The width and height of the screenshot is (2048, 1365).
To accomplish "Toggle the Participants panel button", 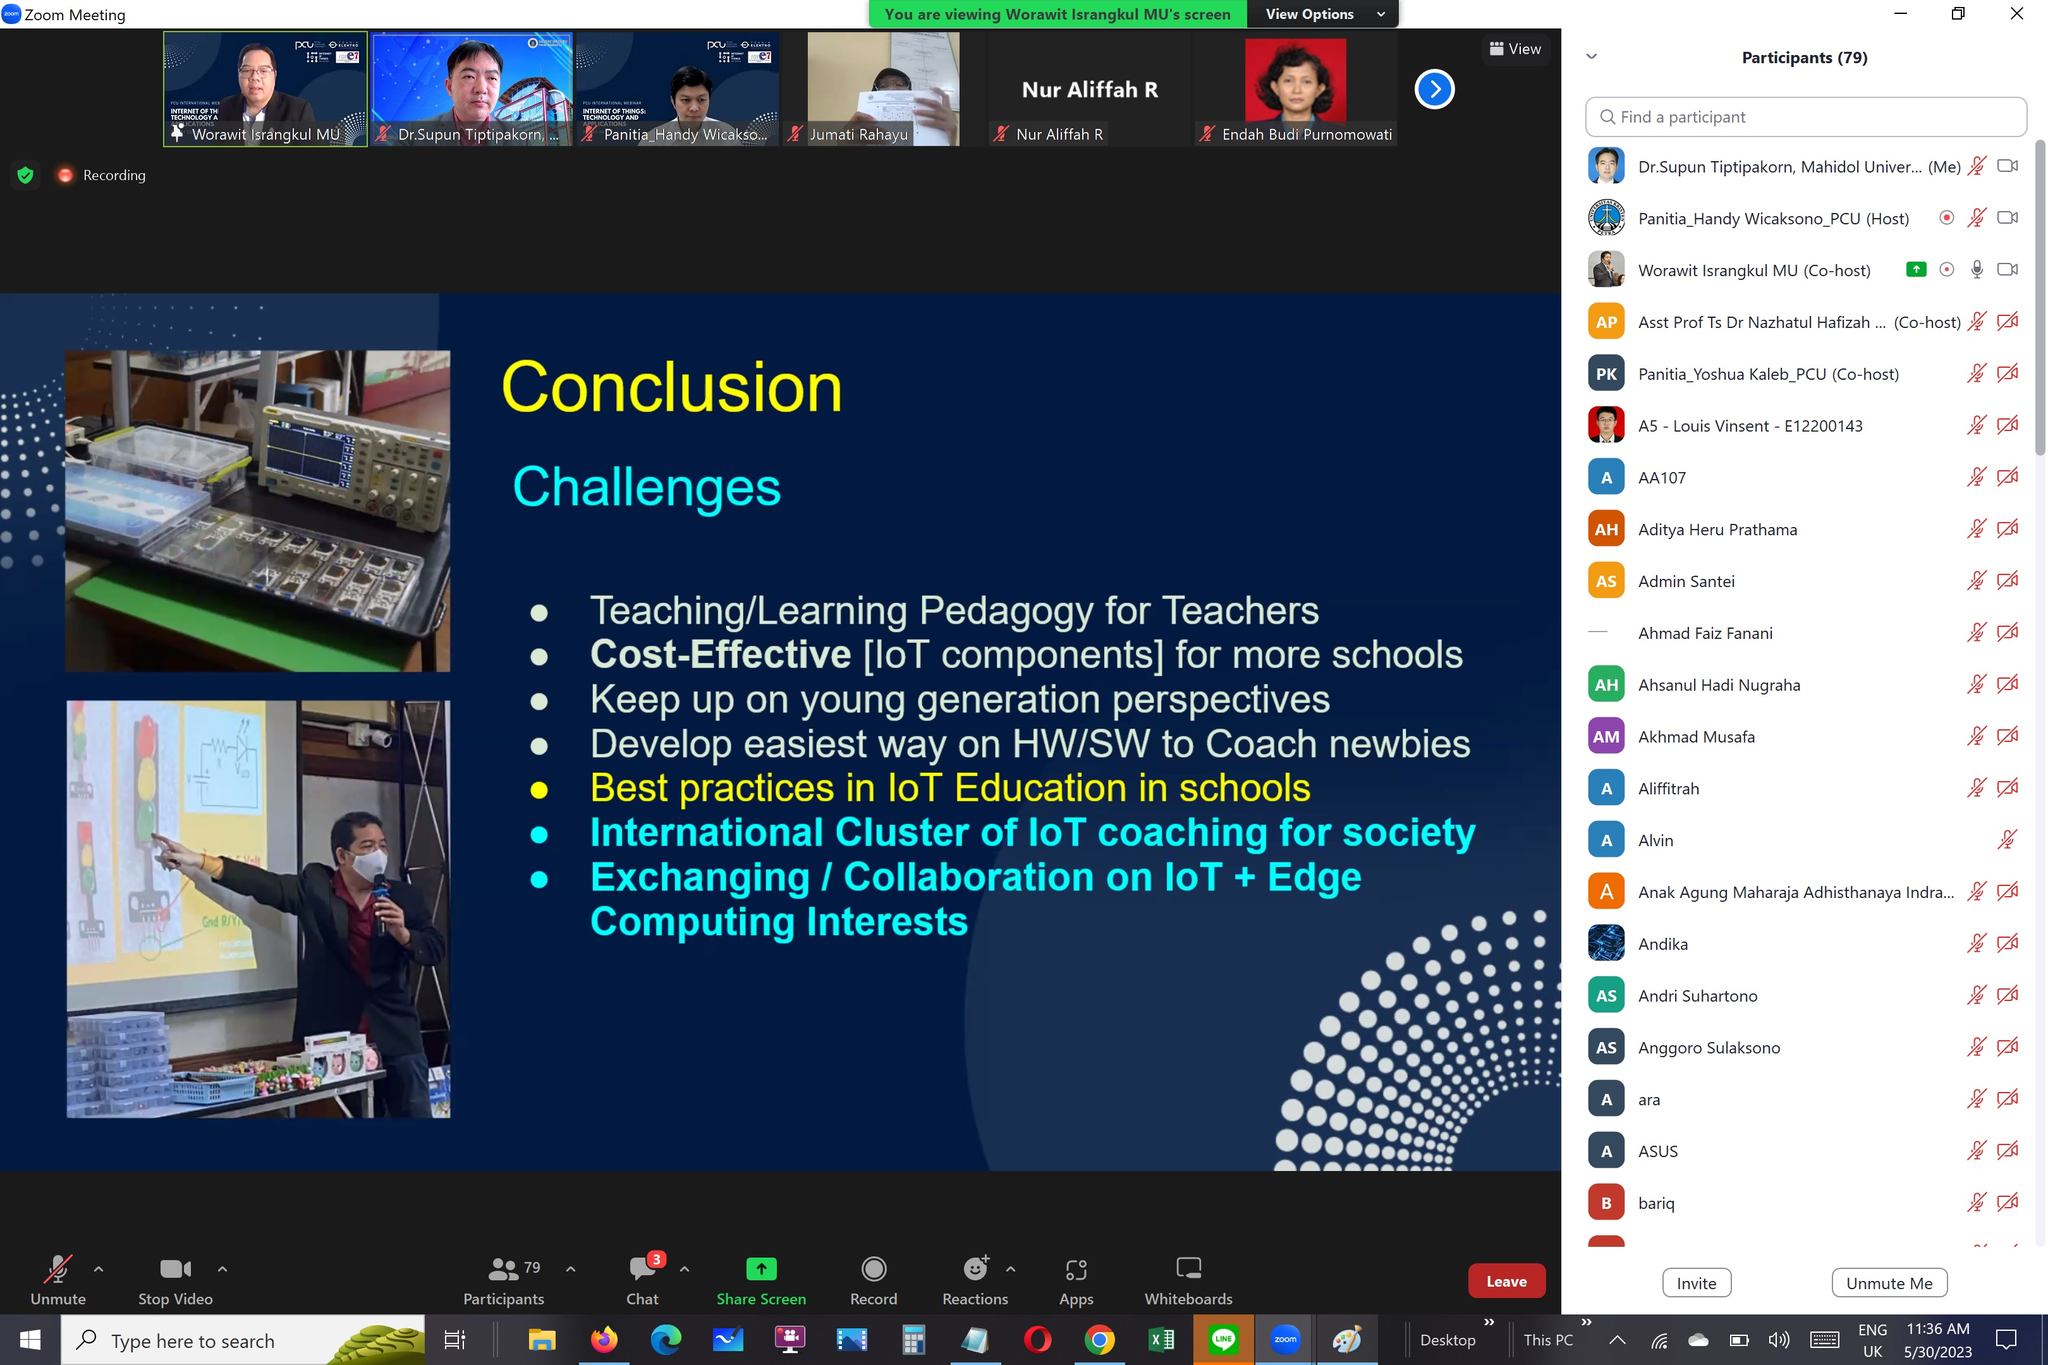I will [x=503, y=1270].
